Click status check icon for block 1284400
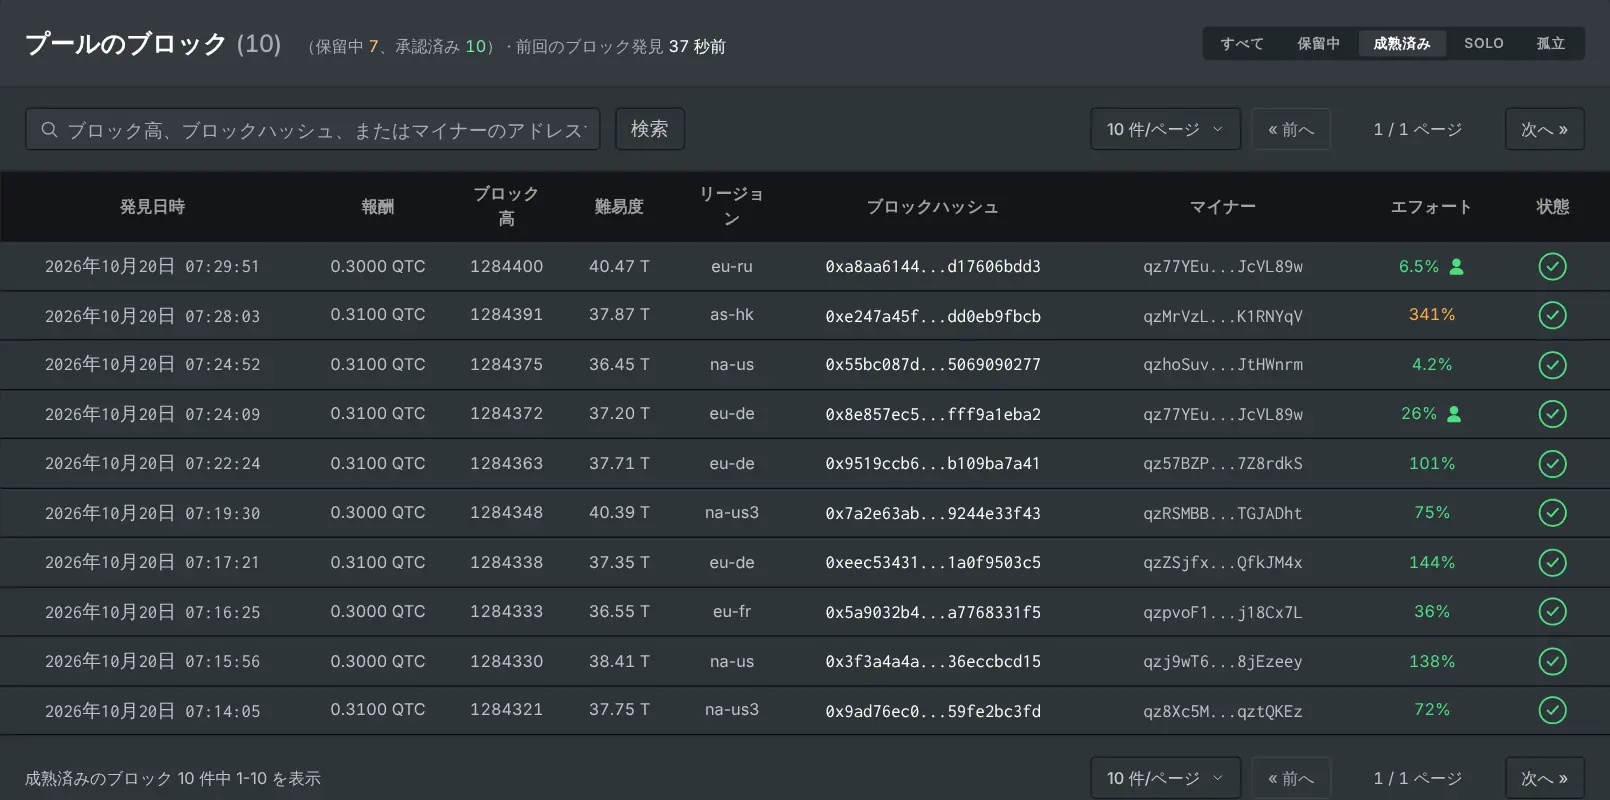Viewport: 1610px width, 800px height. click(1552, 266)
